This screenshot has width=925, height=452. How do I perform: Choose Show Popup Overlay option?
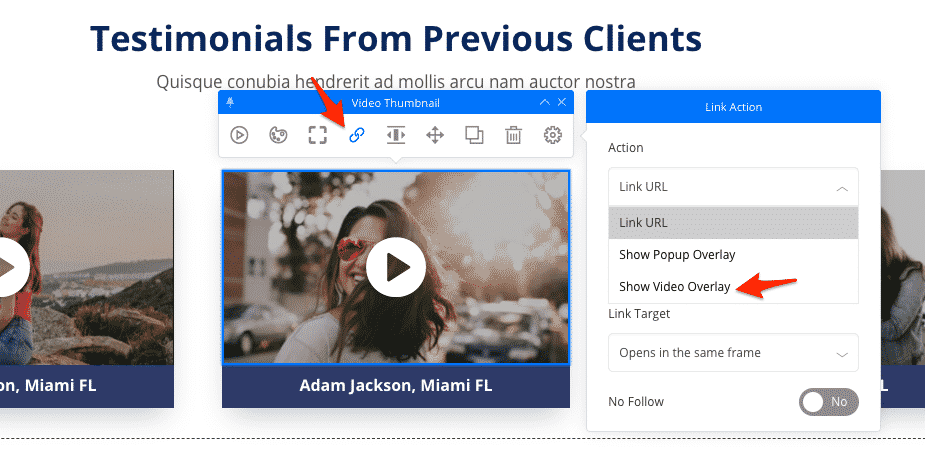point(677,255)
